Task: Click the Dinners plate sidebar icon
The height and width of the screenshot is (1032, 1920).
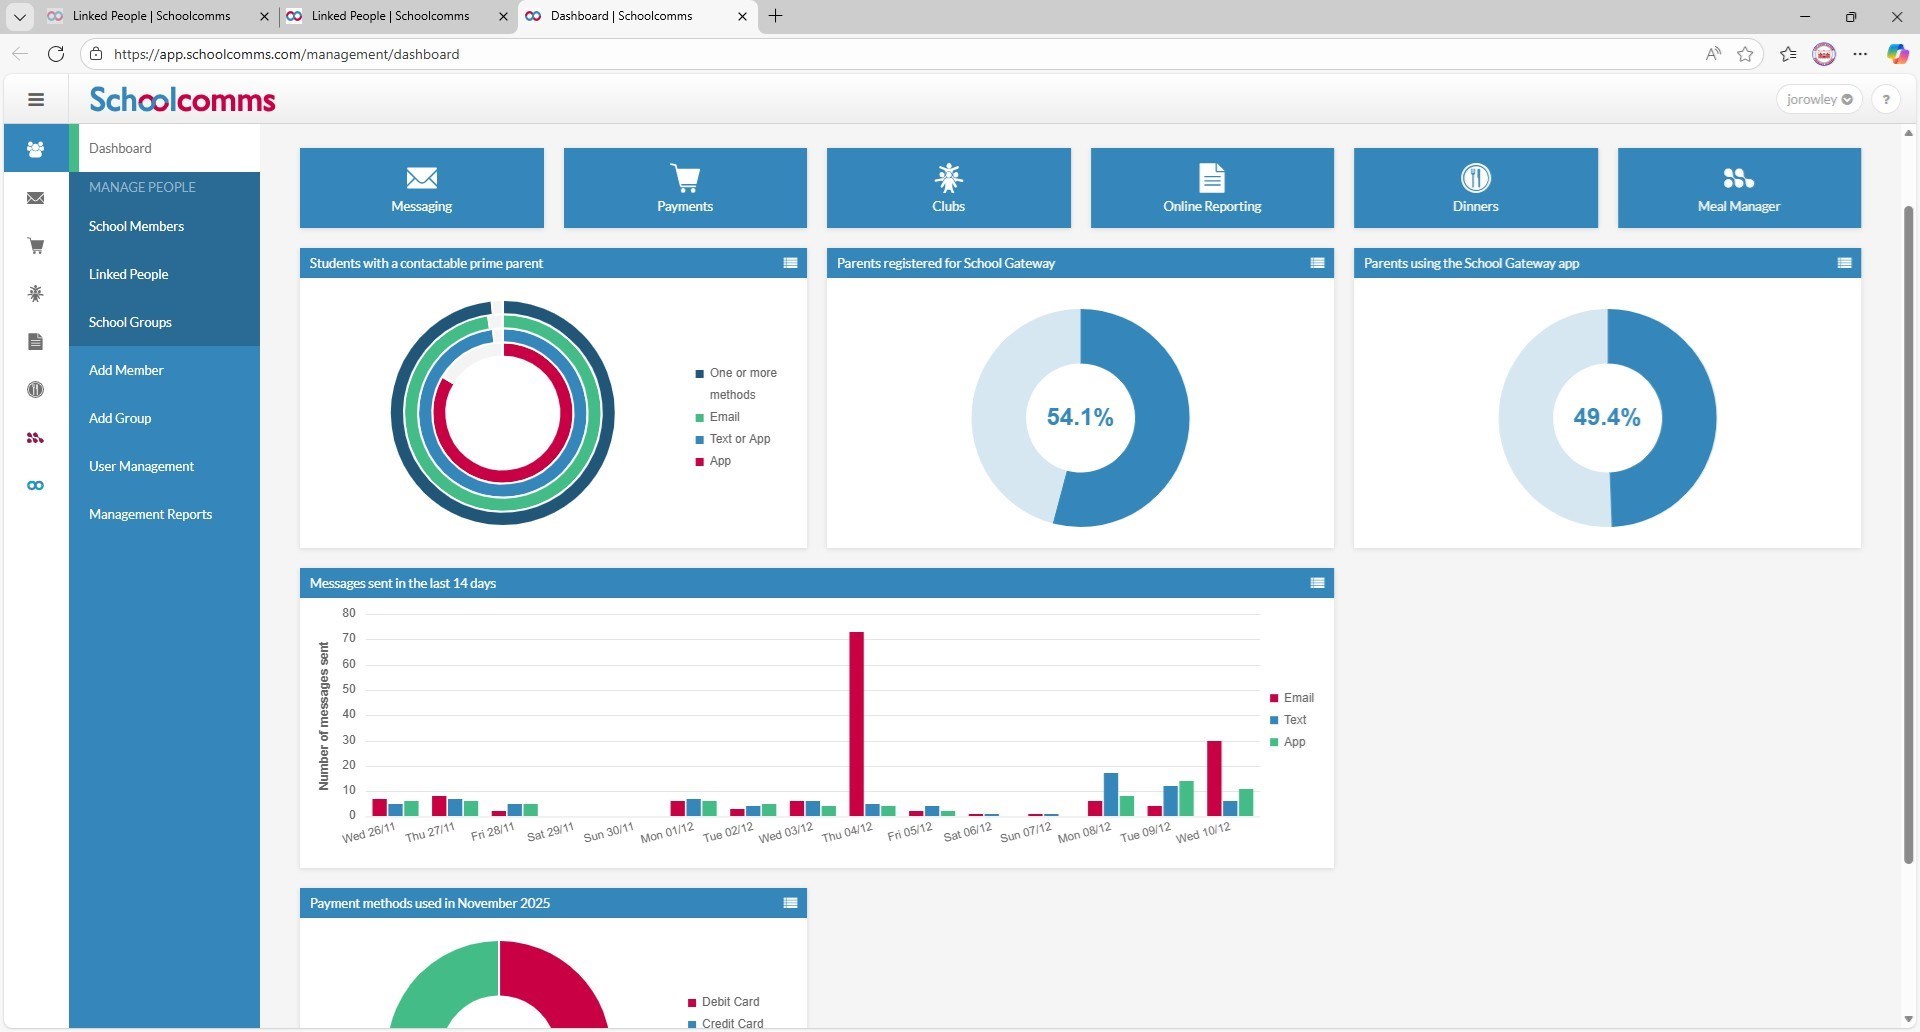Action: coord(36,390)
